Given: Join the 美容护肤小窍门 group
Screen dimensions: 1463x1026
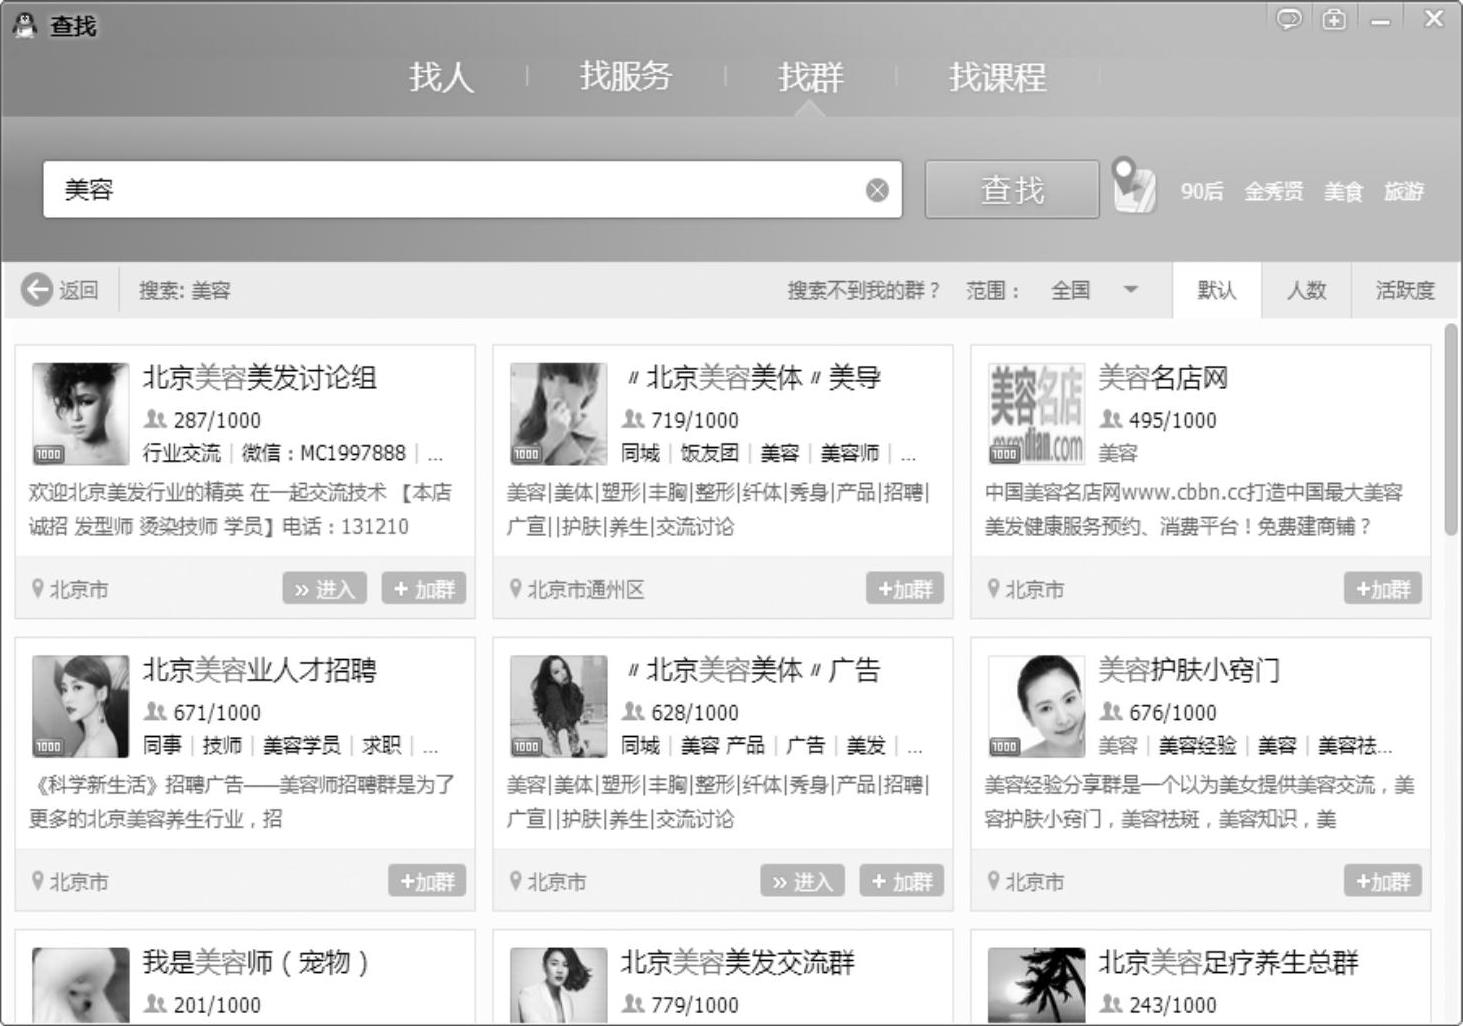Looking at the screenshot, I should click(1383, 881).
